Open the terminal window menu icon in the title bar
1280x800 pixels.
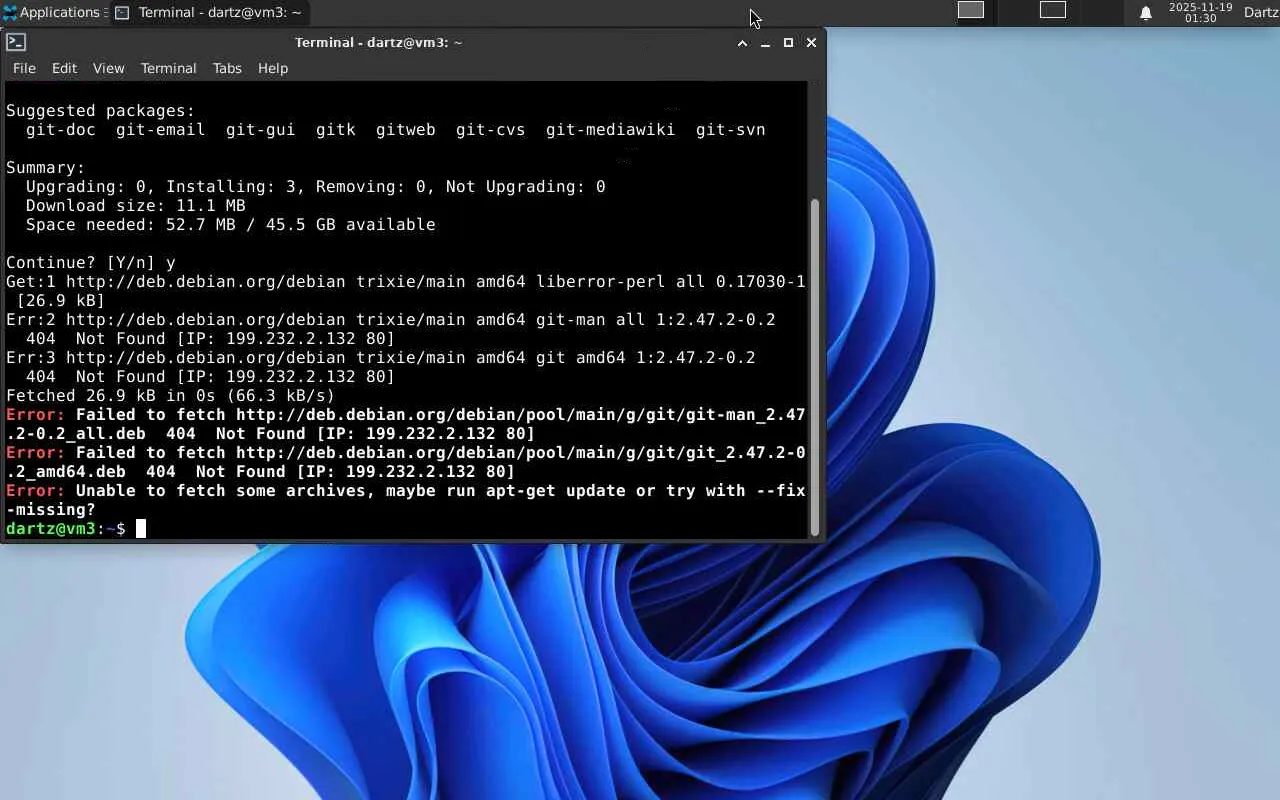(x=16, y=42)
